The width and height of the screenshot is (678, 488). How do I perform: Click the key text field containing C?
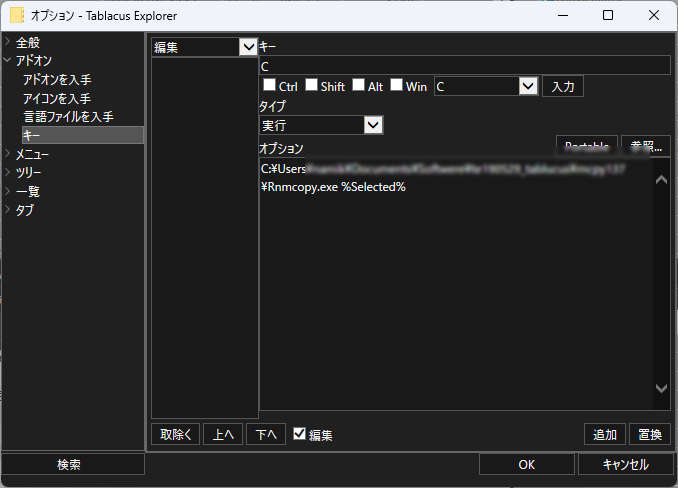coord(465,66)
